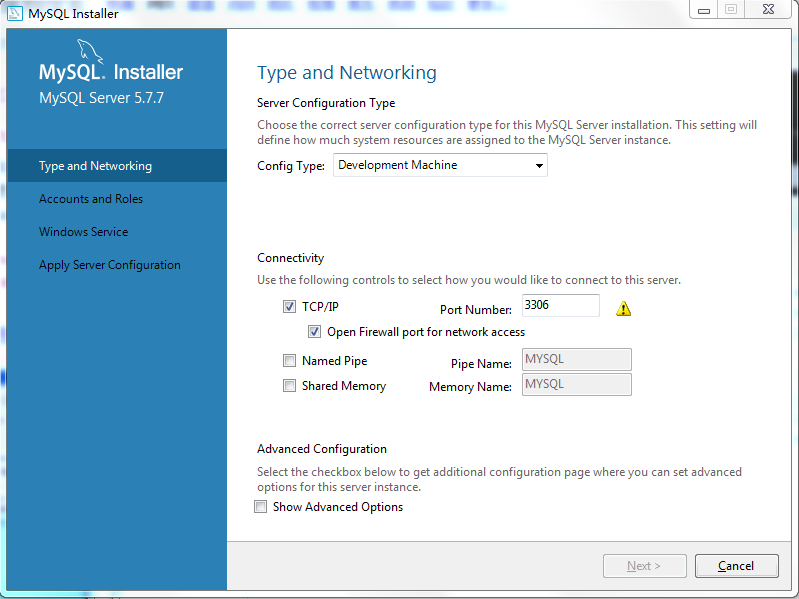This screenshot has height=599, width=799.
Task: Click the Pipe Name field
Action: point(577,360)
